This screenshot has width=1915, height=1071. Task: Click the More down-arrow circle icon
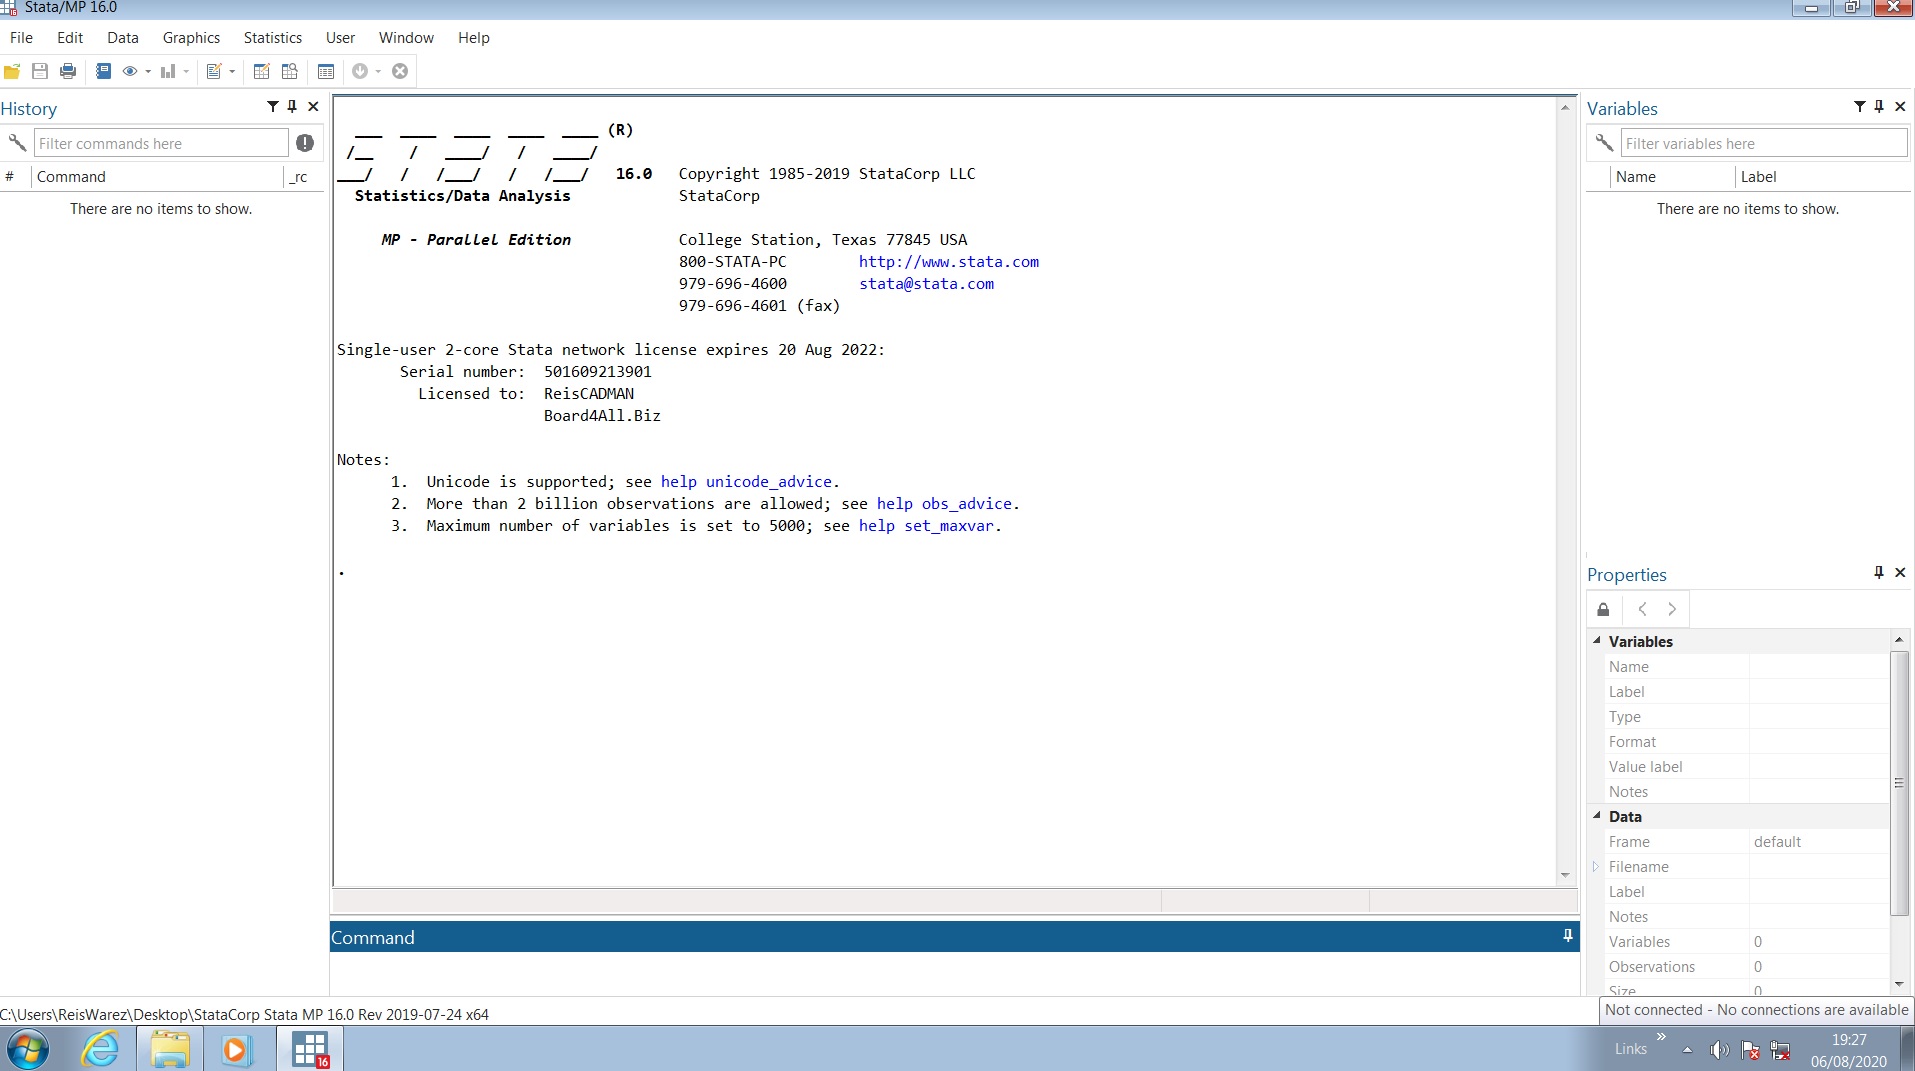(360, 71)
